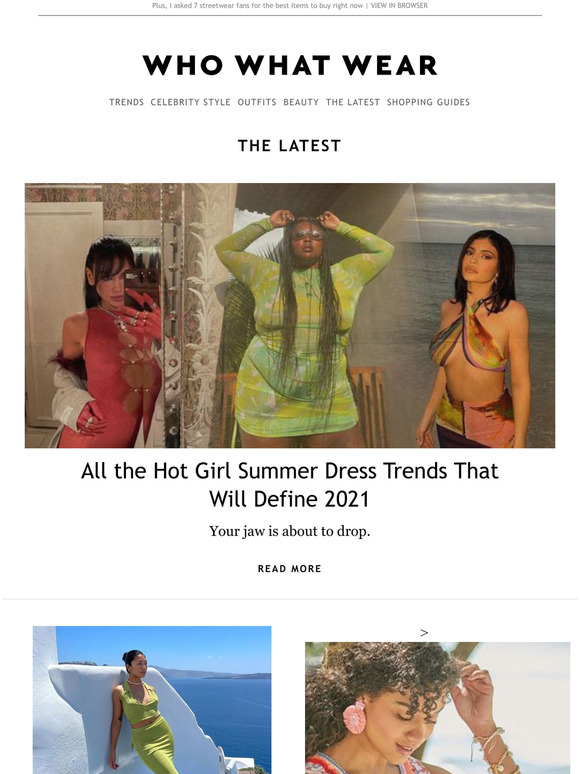Click View in Browser link
This screenshot has height=774, width=580.
pyautogui.click(x=399, y=6)
